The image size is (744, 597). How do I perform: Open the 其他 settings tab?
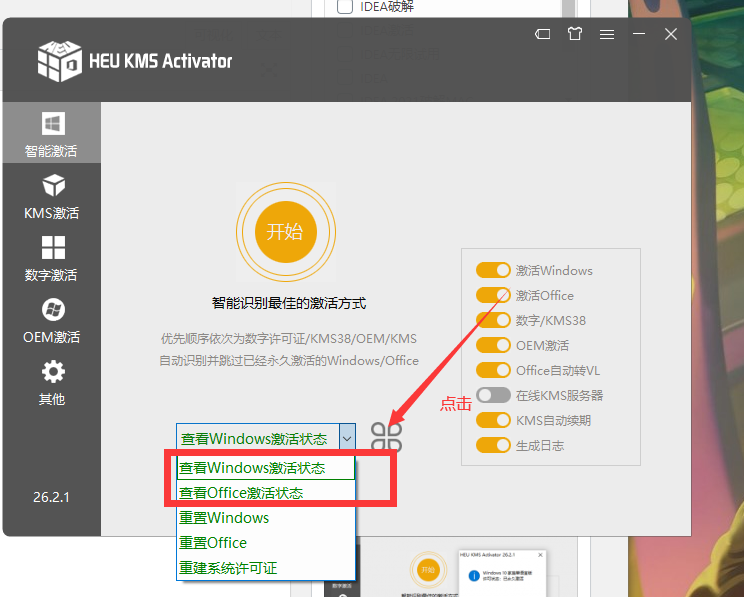52,382
